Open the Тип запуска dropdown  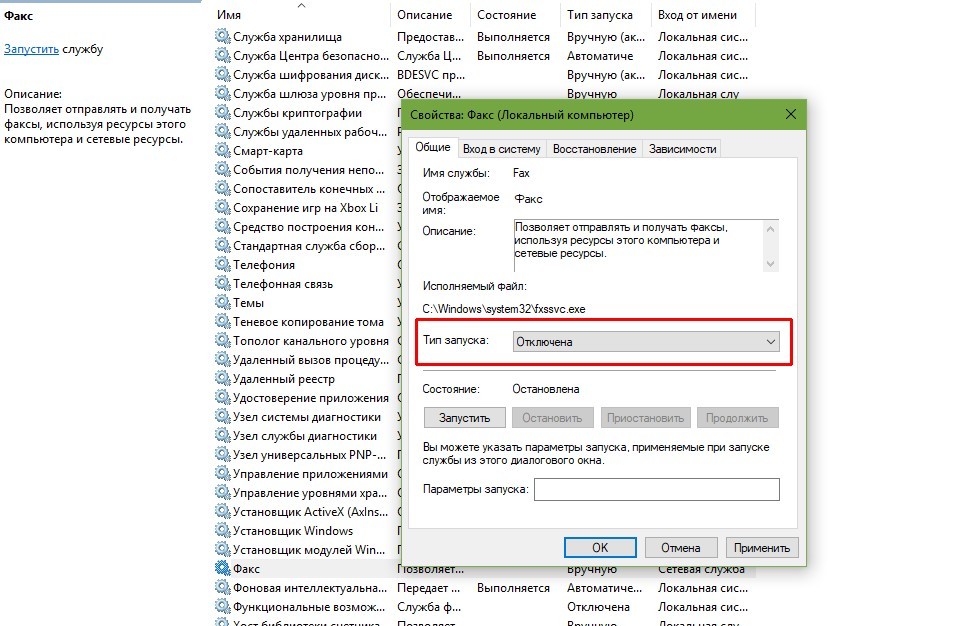coord(646,341)
